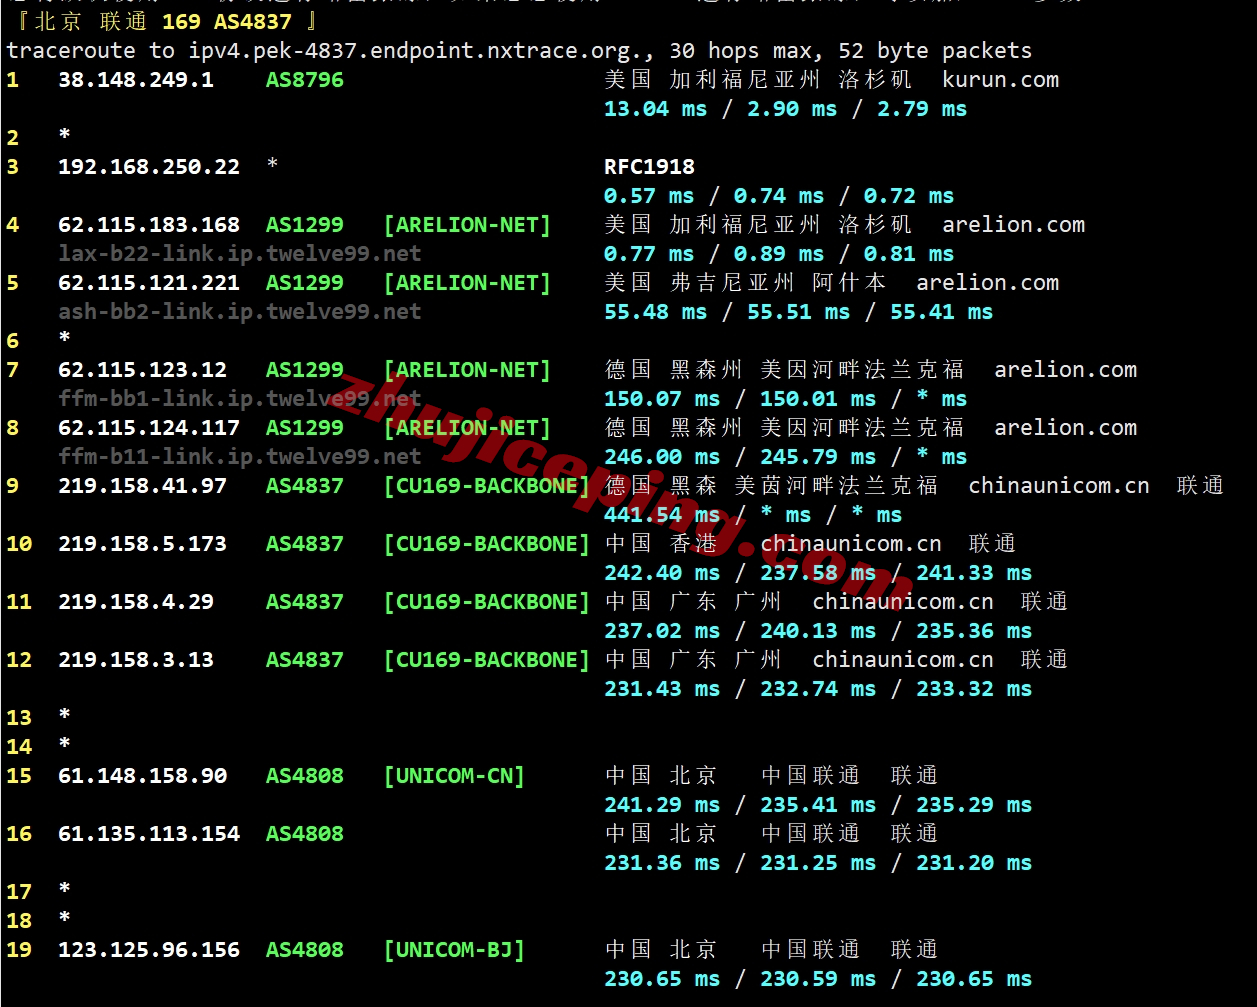1257x1007 pixels.
Task: Click the IP address 219.158.3.13
Action: 136,660
